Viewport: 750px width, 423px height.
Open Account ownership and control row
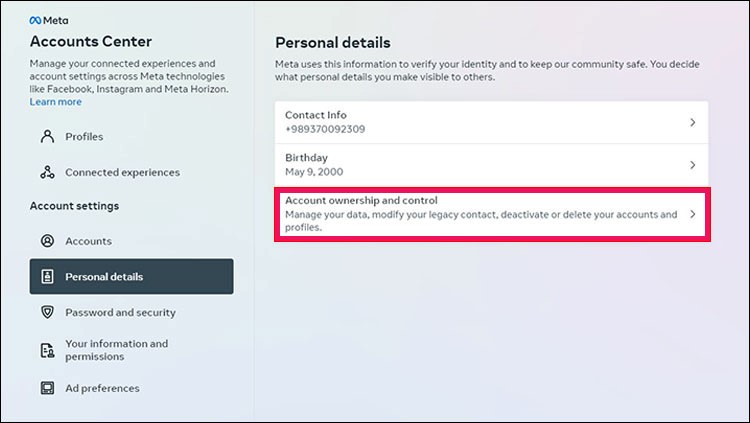(492, 214)
